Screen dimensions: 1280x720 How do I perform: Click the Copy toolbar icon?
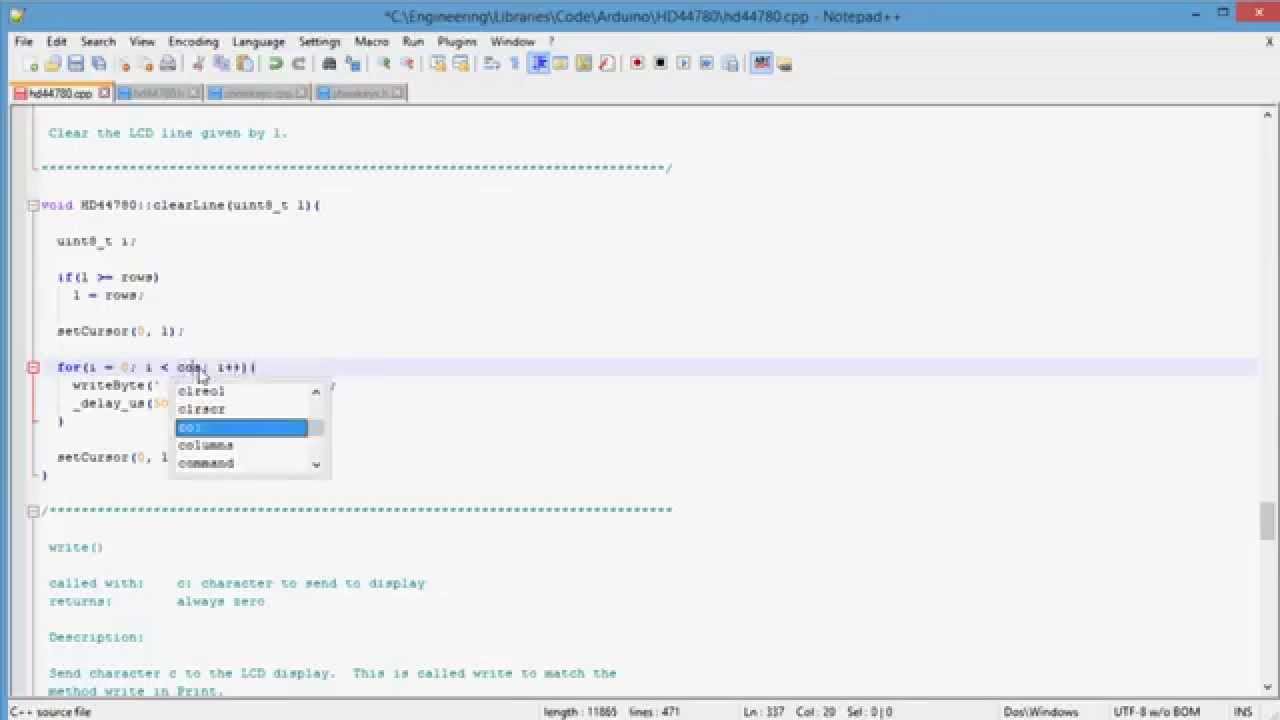point(221,64)
